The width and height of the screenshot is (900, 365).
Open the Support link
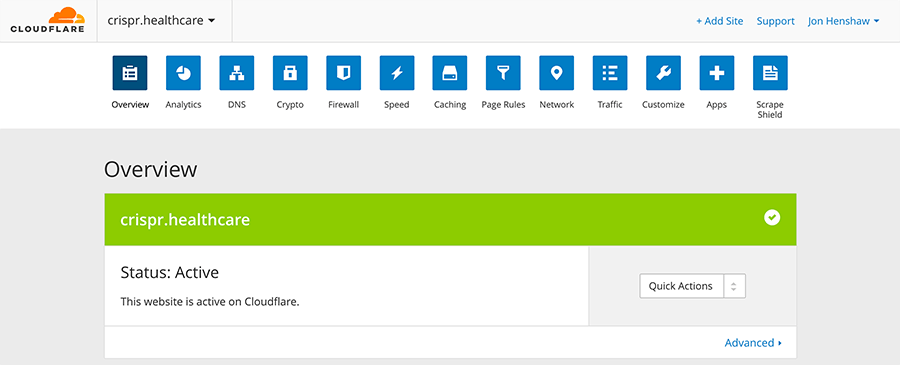pyautogui.click(x=775, y=21)
